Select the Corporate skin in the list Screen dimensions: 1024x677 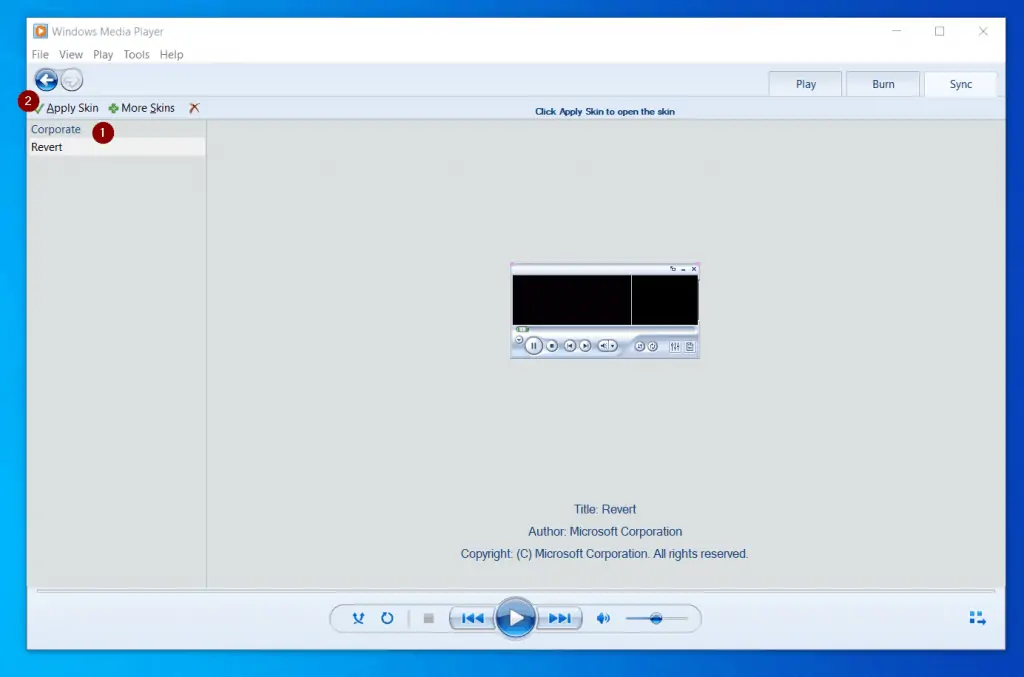pos(56,129)
